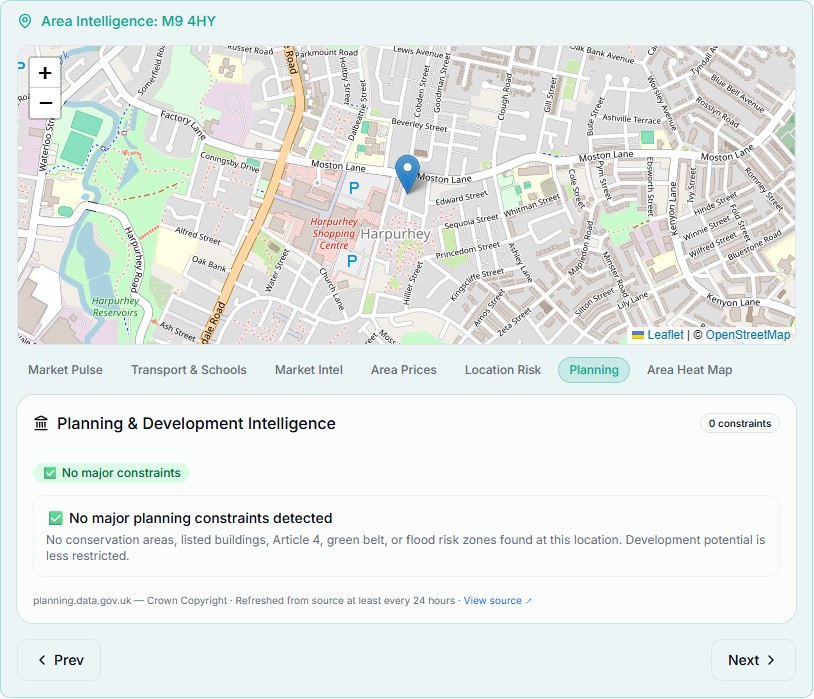Click 'planning.data.gov.uk — Crown Copyright' footer text
Image resolution: width=814 pixels, height=699 pixels.
pos(130,601)
